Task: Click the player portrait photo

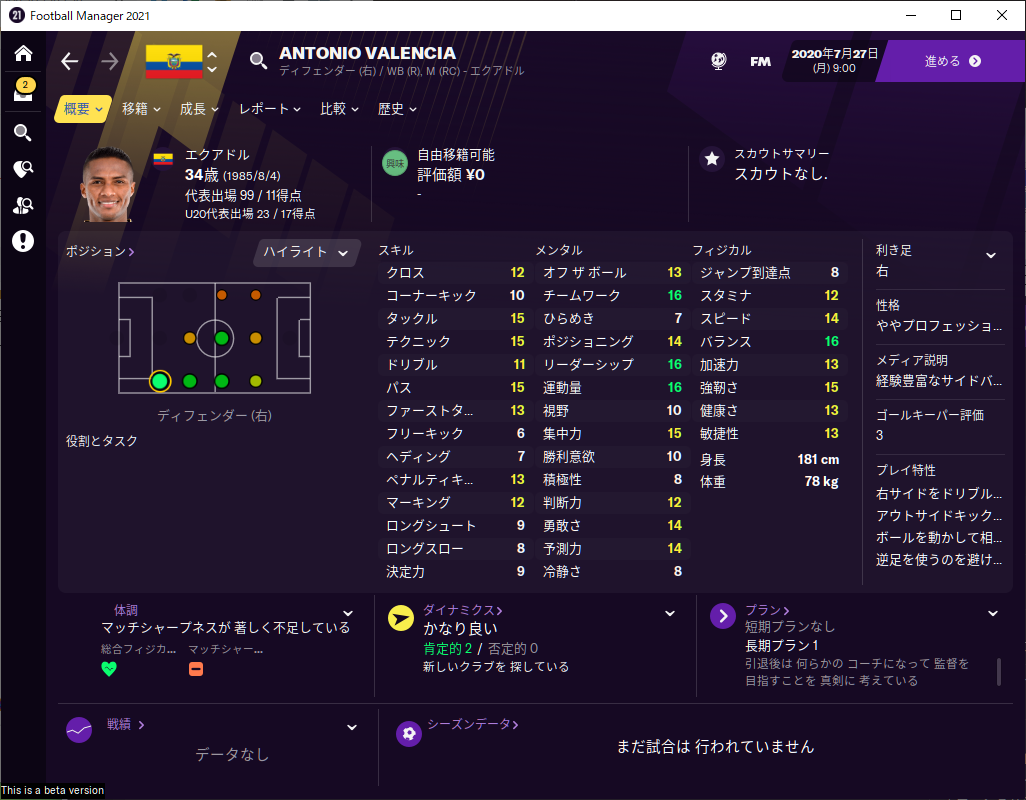Action: 108,184
